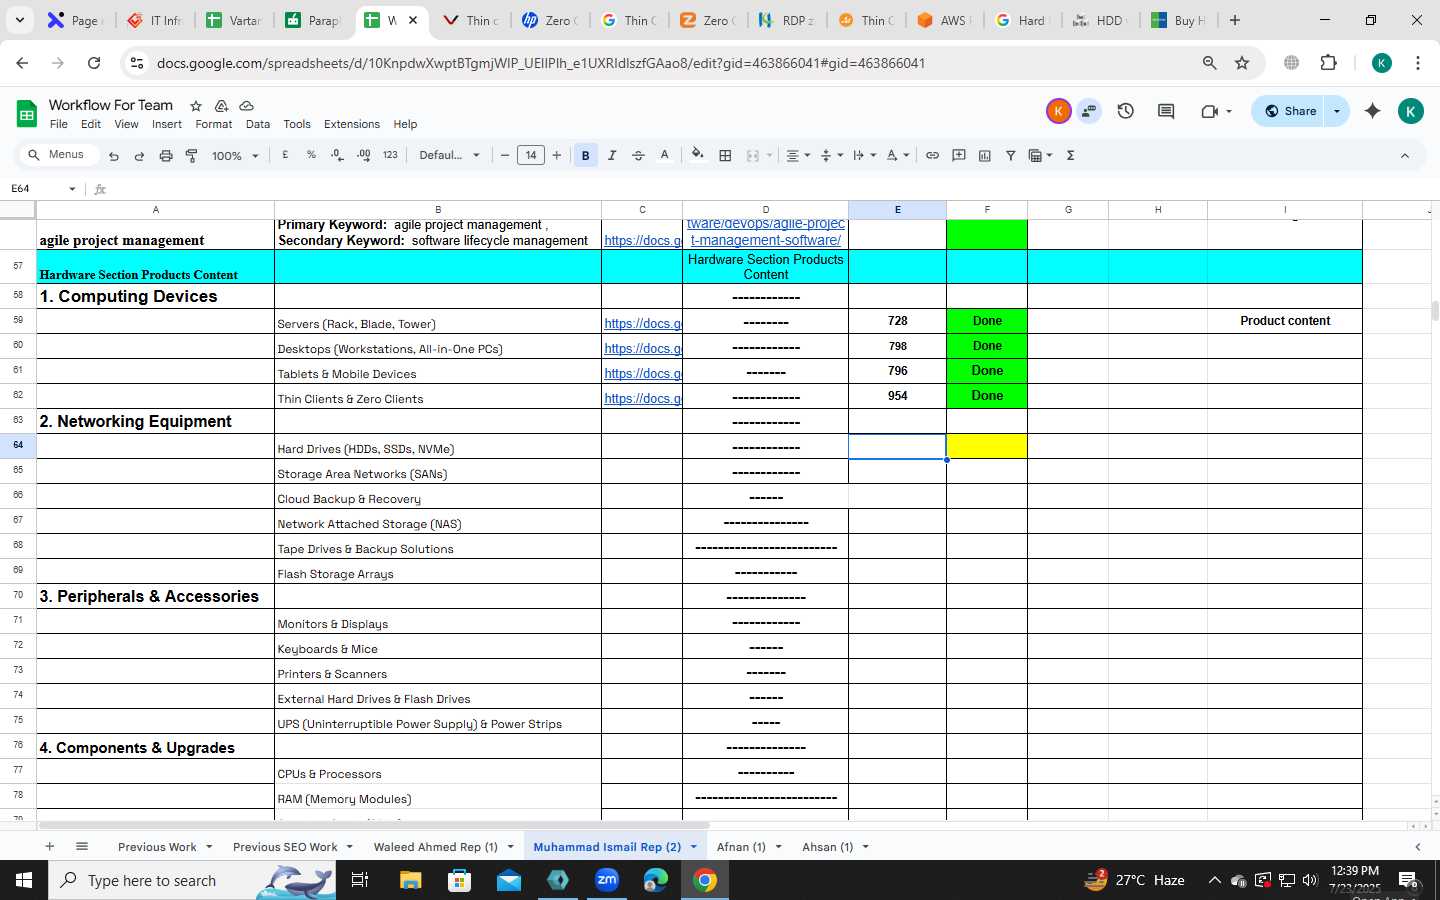Open the text wrapping dropdown

click(x=865, y=155)
